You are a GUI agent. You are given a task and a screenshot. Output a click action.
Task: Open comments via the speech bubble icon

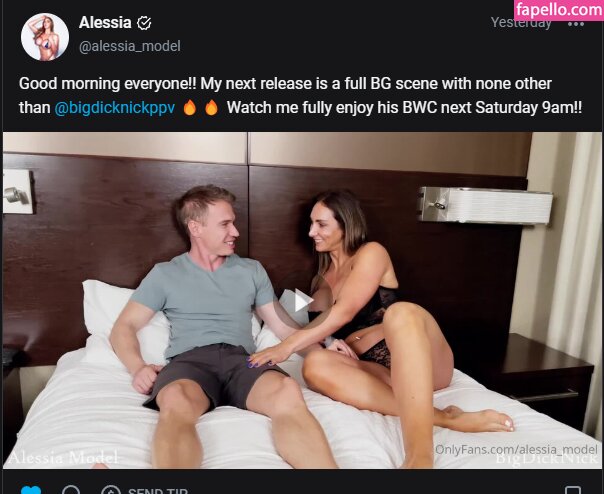pos(71,490)
